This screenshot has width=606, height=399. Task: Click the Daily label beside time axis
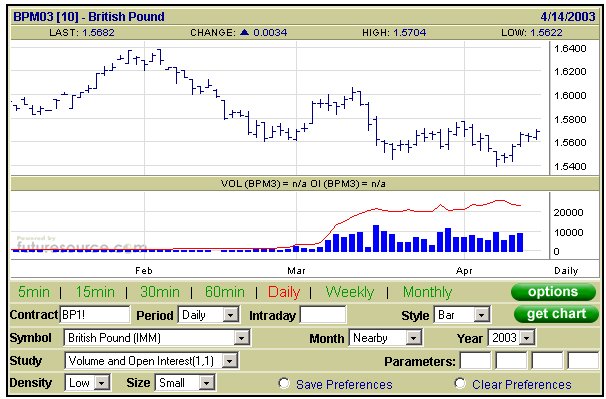566,271
